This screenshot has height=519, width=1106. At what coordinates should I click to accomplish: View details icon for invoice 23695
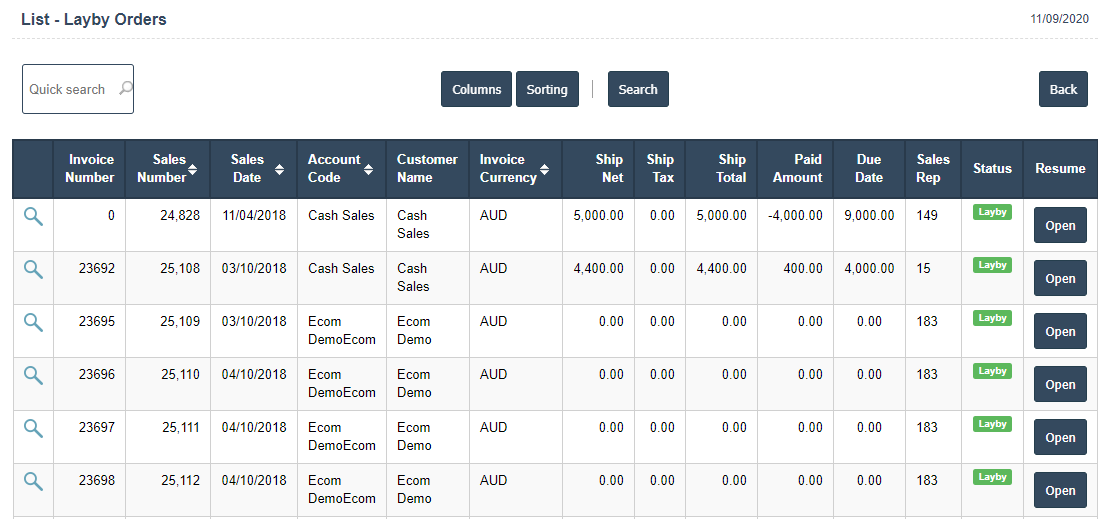click(33, 322)
